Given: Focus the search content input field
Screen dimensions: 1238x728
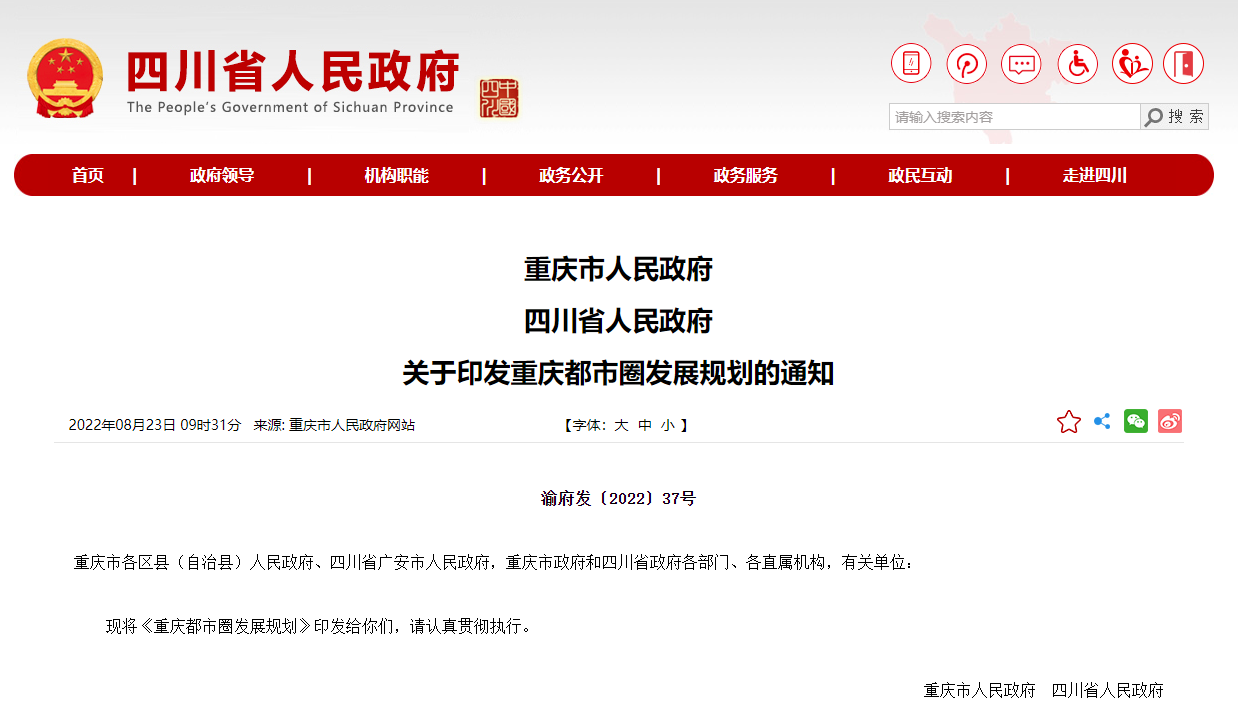Looking at the screenshot, I should tap(1013, 117).
